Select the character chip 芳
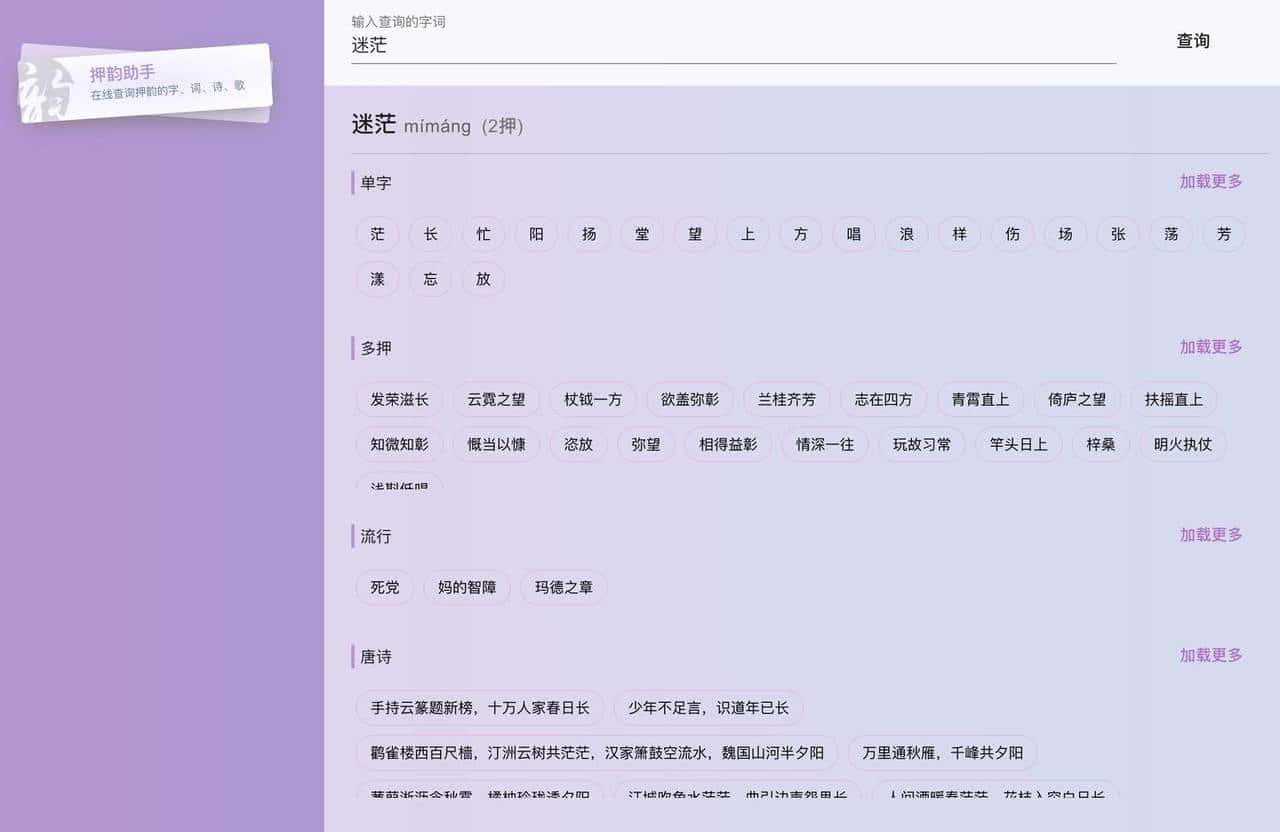Screen dimensions: 1280x832 (x=1223, y=234)
